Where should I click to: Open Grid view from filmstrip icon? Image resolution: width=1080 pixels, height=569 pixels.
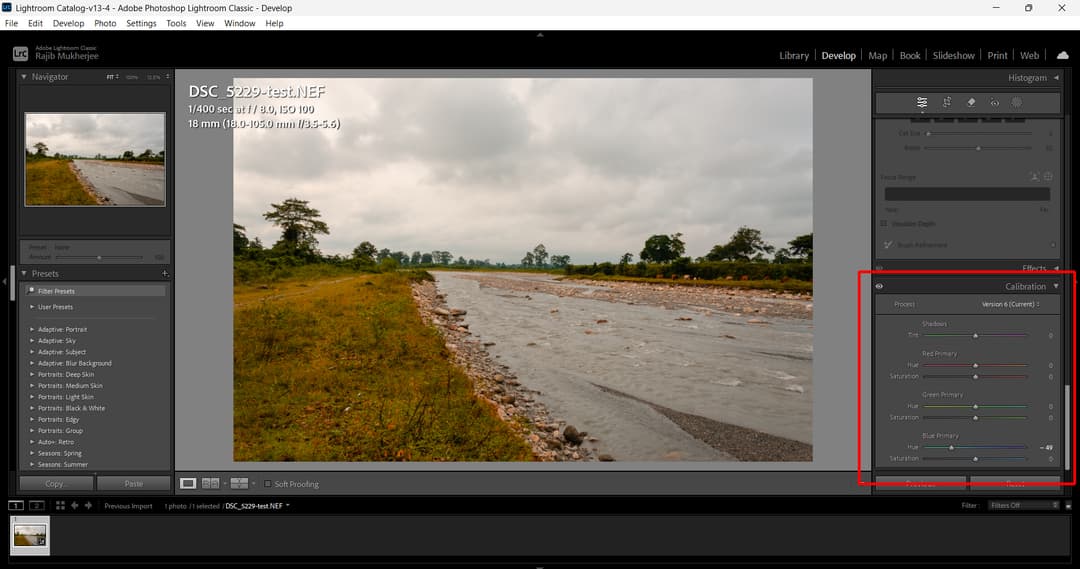(x=61, y=506)
